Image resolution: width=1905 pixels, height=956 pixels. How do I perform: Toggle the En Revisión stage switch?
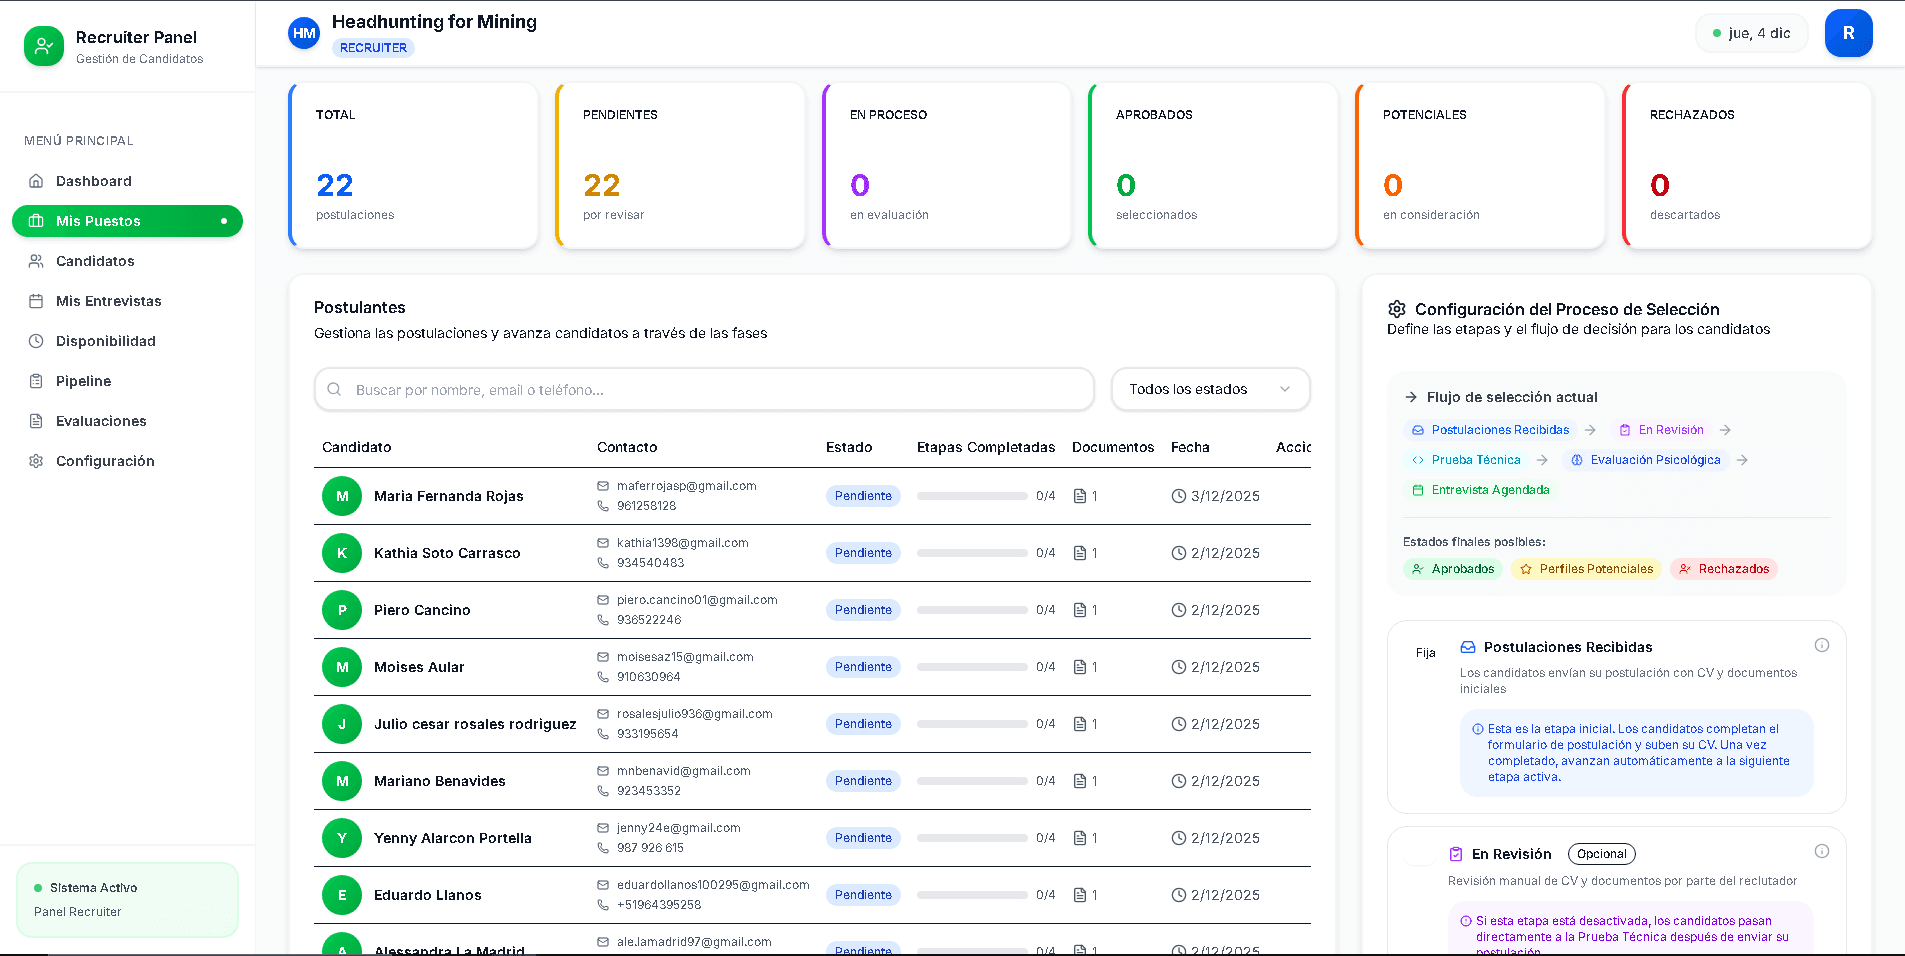[1422, 855]
